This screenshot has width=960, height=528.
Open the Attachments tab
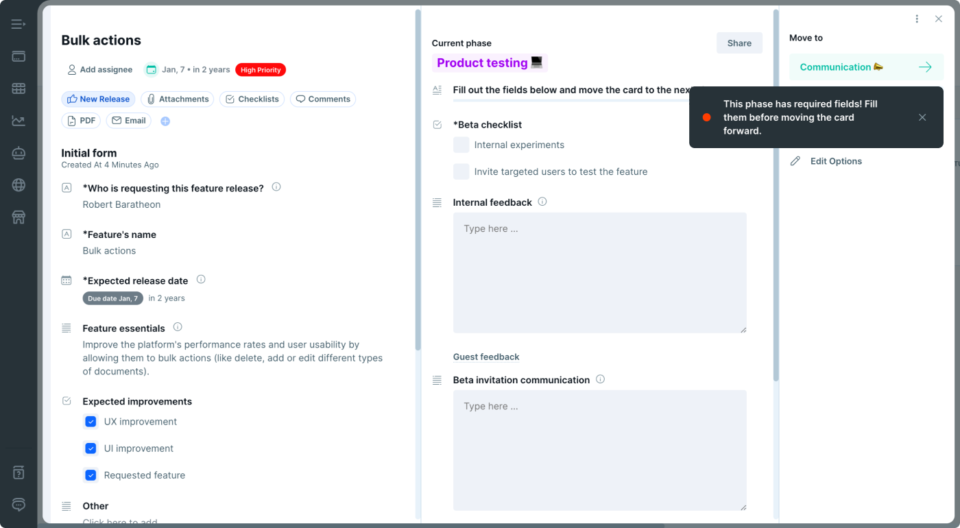[178, 99]
